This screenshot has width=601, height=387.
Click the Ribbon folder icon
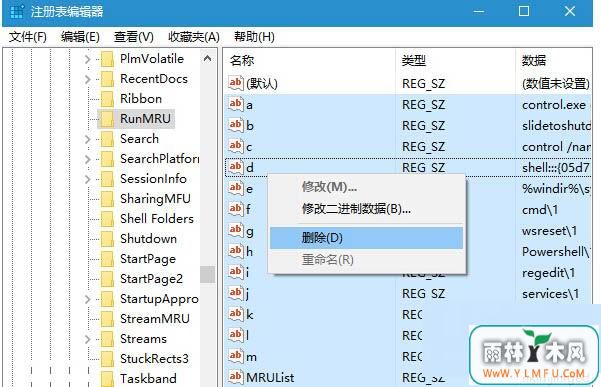[107, 99]
